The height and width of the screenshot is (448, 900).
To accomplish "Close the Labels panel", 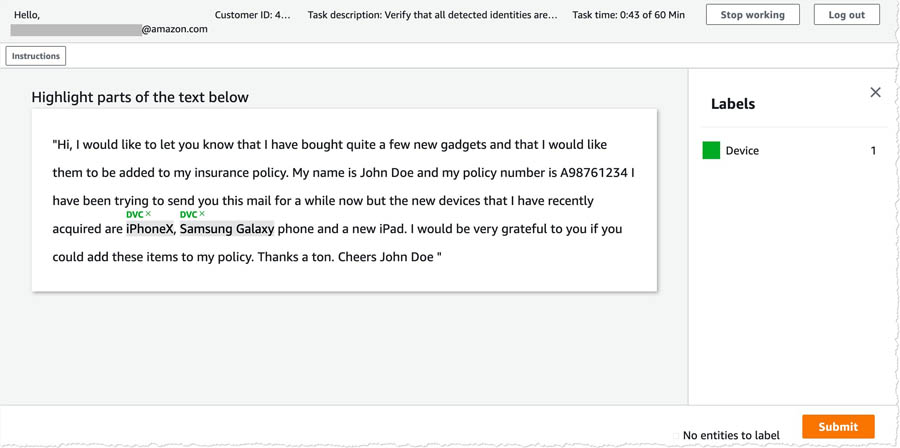I will (x=875, y=92).
